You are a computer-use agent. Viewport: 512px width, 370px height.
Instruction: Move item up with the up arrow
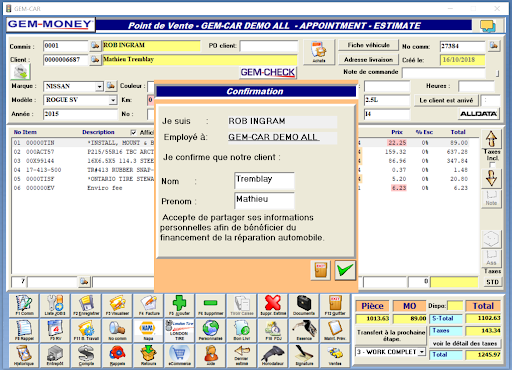(x=491, y=139)
